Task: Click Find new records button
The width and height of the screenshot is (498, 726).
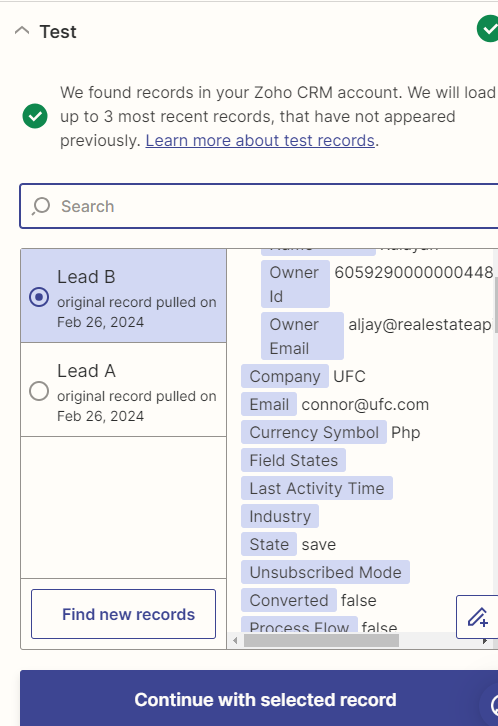Action: tap(124, 614)
